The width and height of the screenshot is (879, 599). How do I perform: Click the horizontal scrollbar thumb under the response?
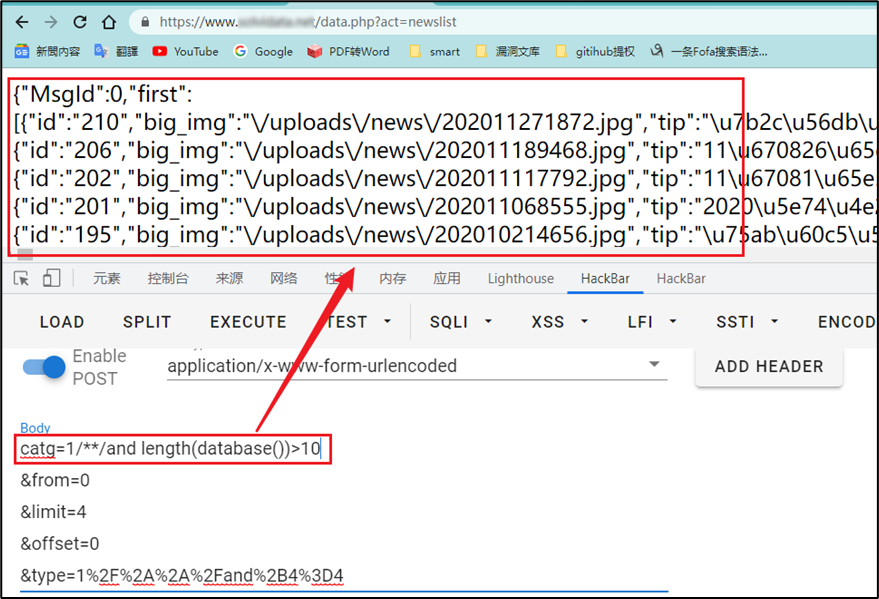click(25, 255)
